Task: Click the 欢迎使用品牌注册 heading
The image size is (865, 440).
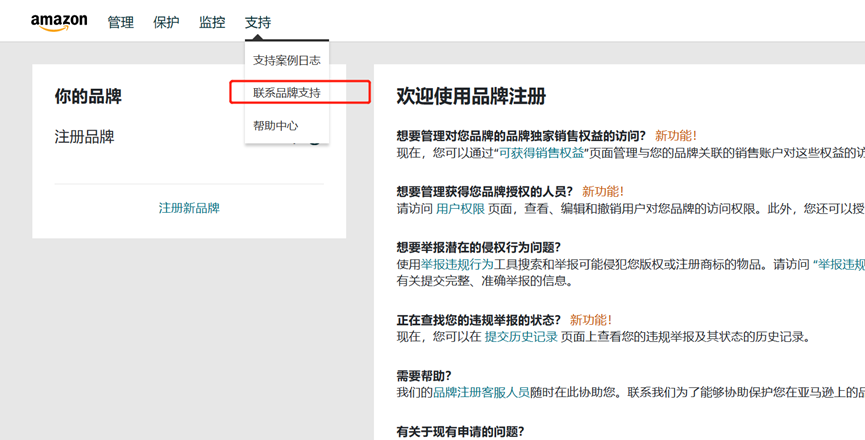Action: (x=471, y=96)
